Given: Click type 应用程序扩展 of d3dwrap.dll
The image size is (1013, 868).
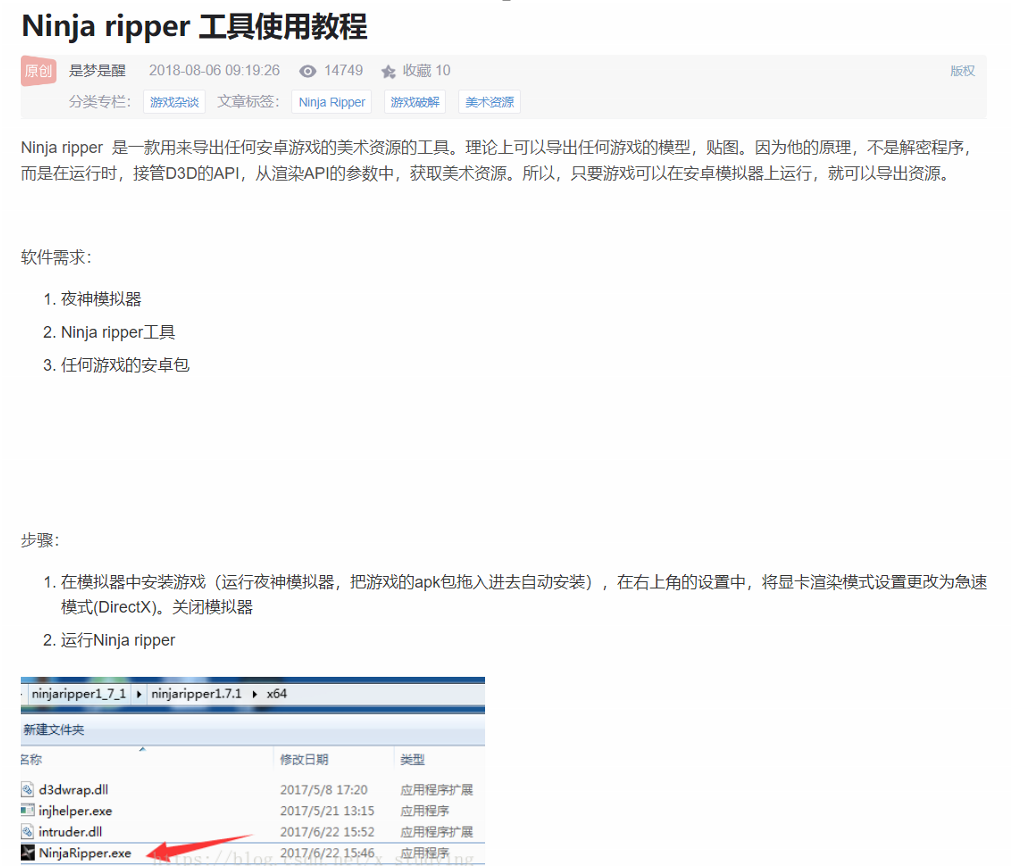Looking at the screenshot, I should (436, 789).
